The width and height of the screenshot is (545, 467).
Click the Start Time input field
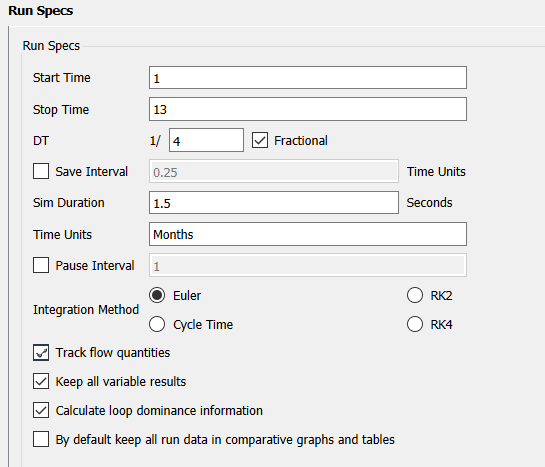pos(308,77)
